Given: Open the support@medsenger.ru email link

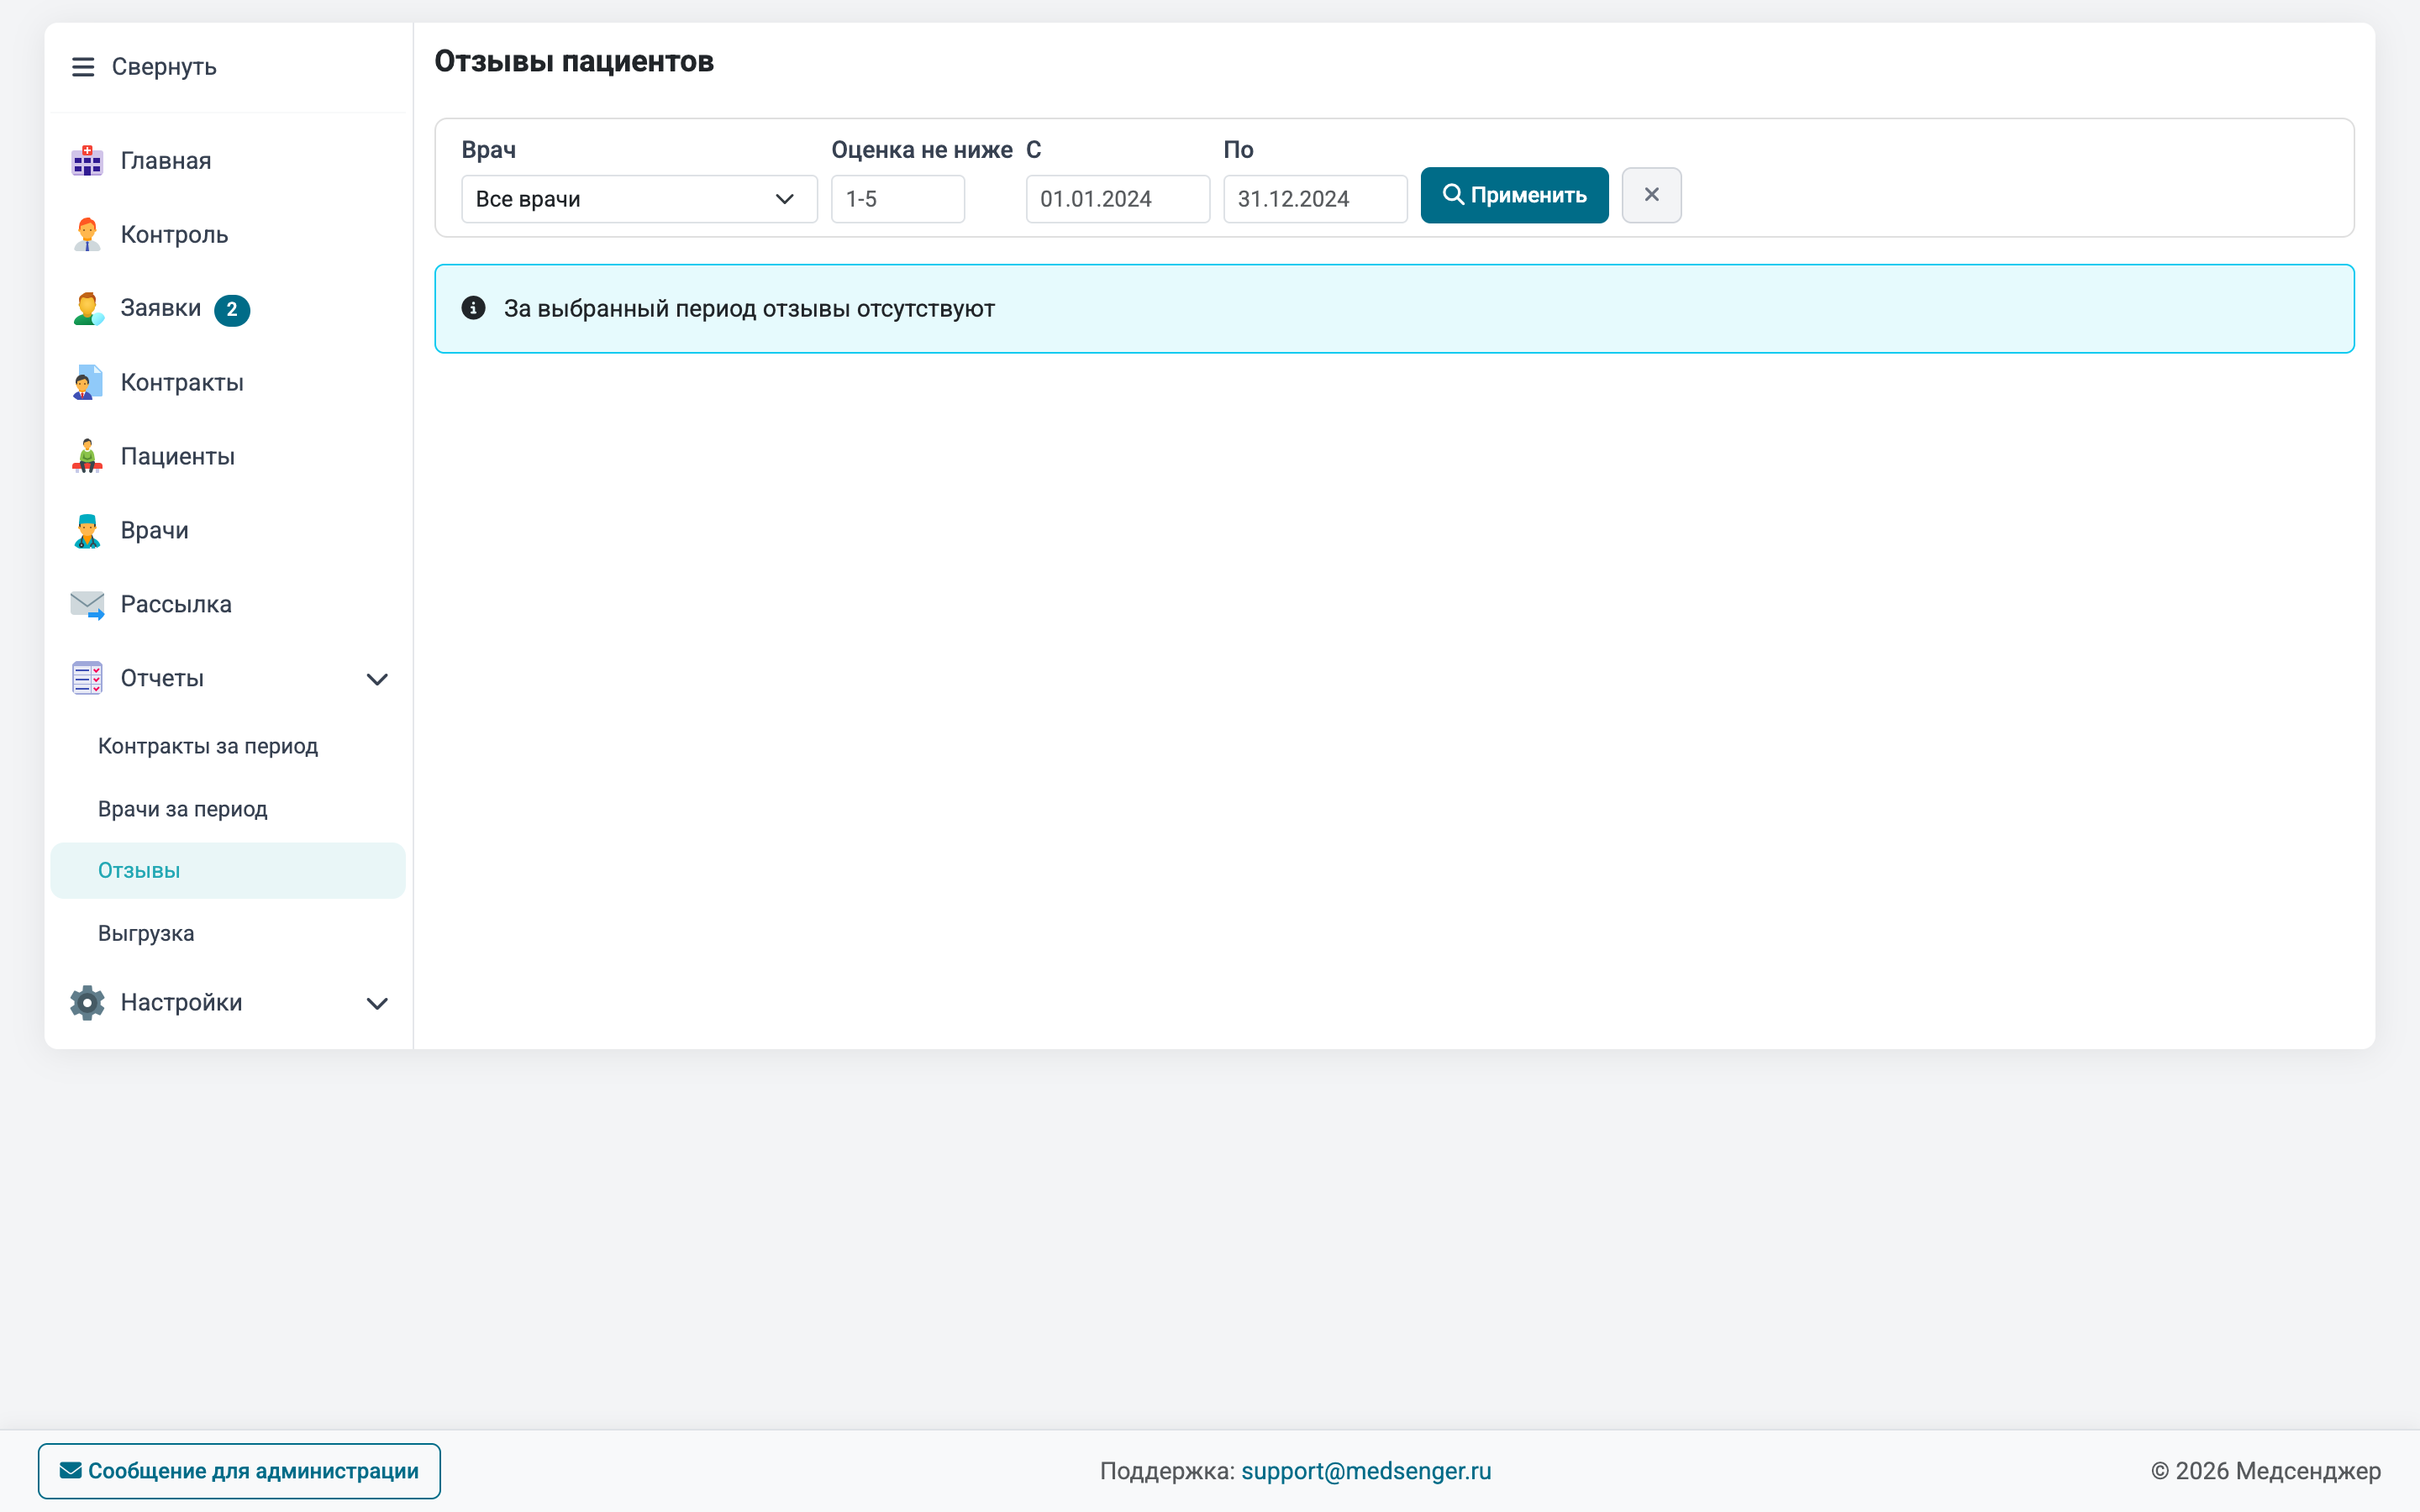Looking at the screenshot, I should click(x=1366, y=1471).
